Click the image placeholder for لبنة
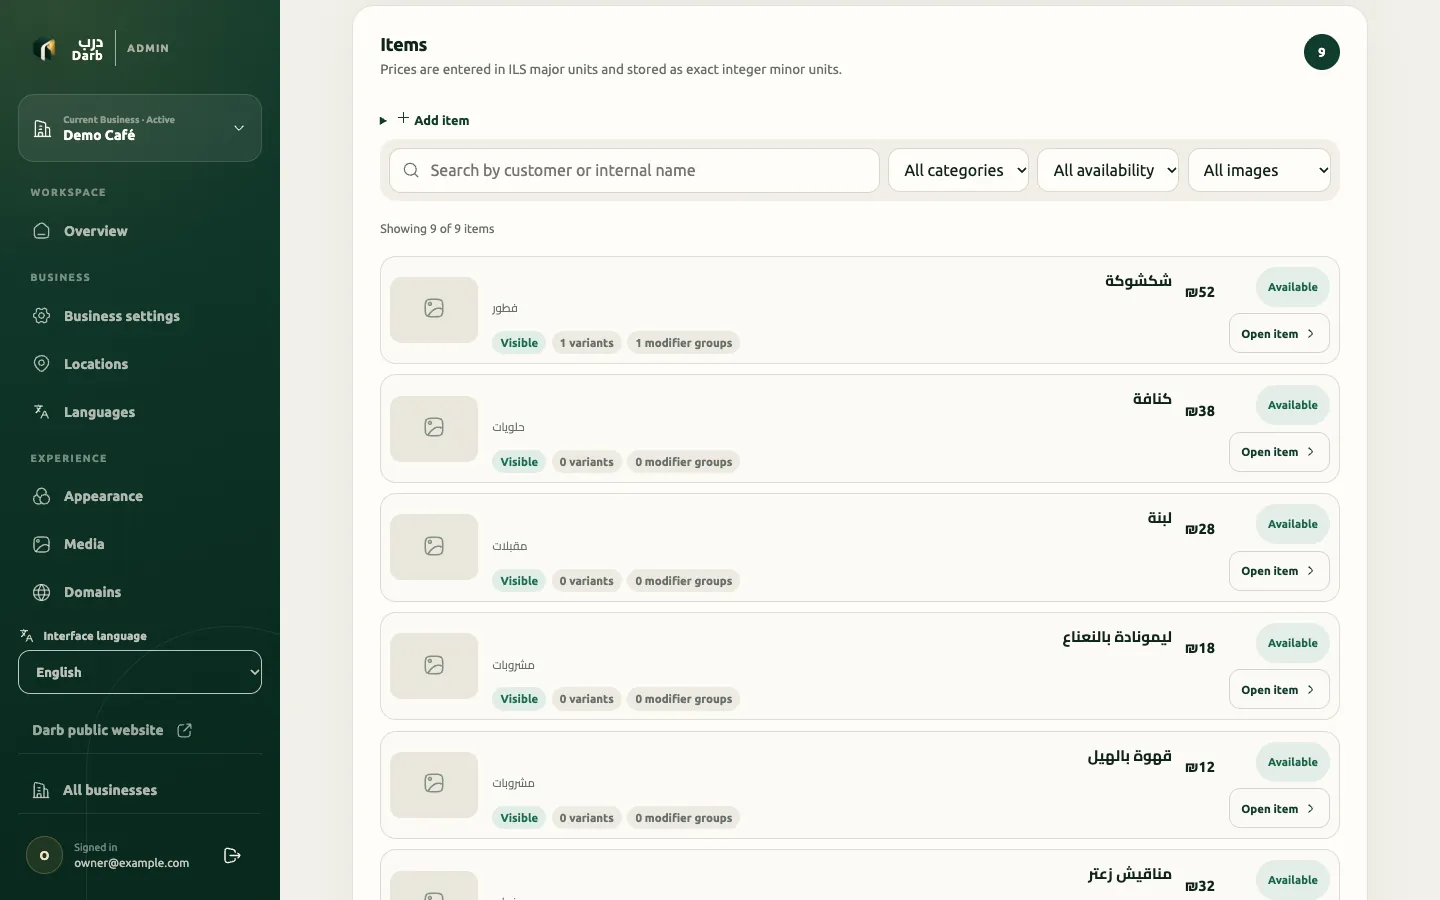 tap(434, 546)
